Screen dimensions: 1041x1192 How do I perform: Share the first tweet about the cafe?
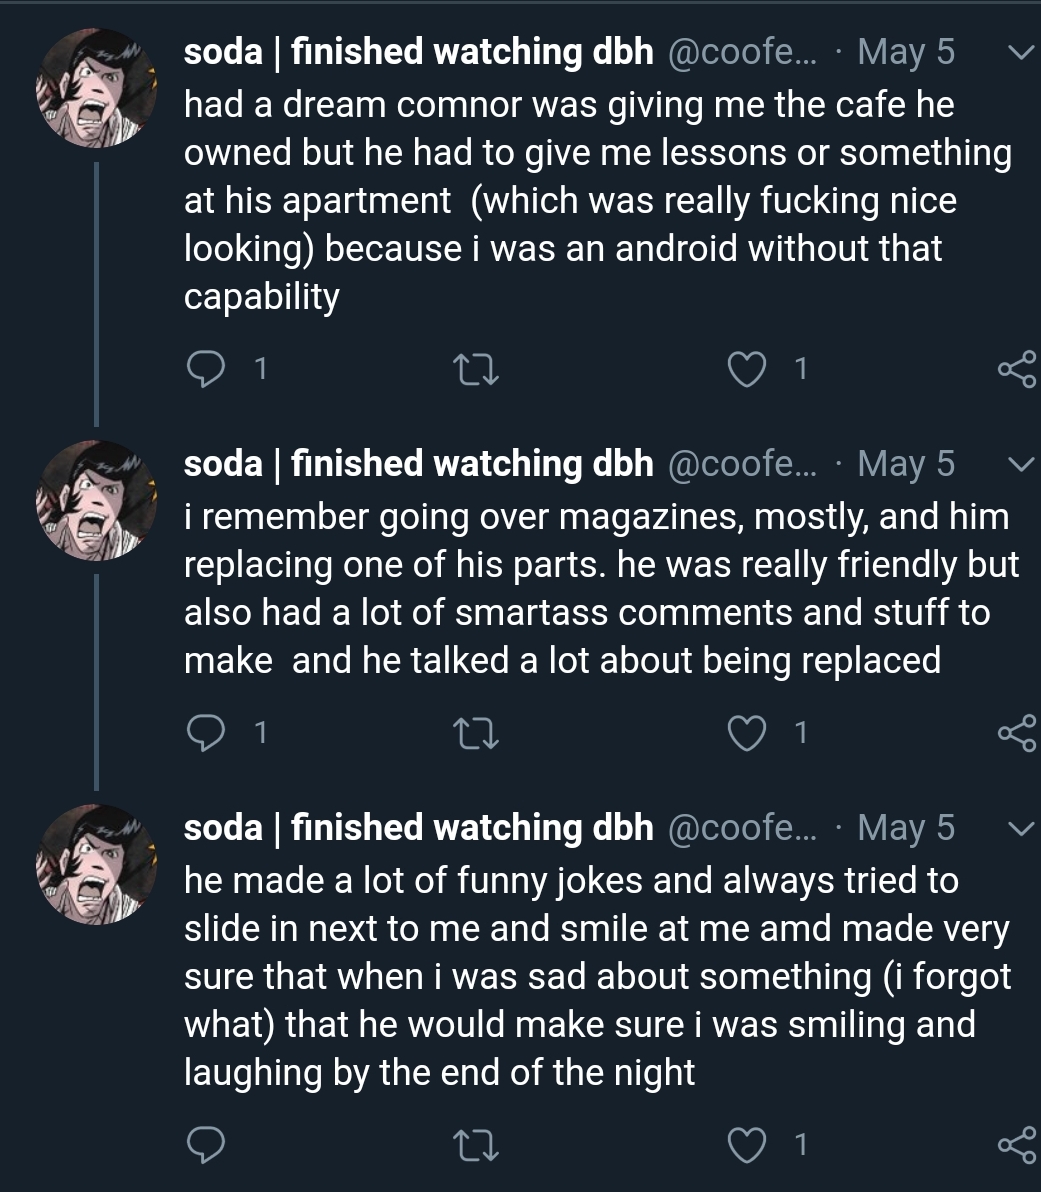(1016, 370)
